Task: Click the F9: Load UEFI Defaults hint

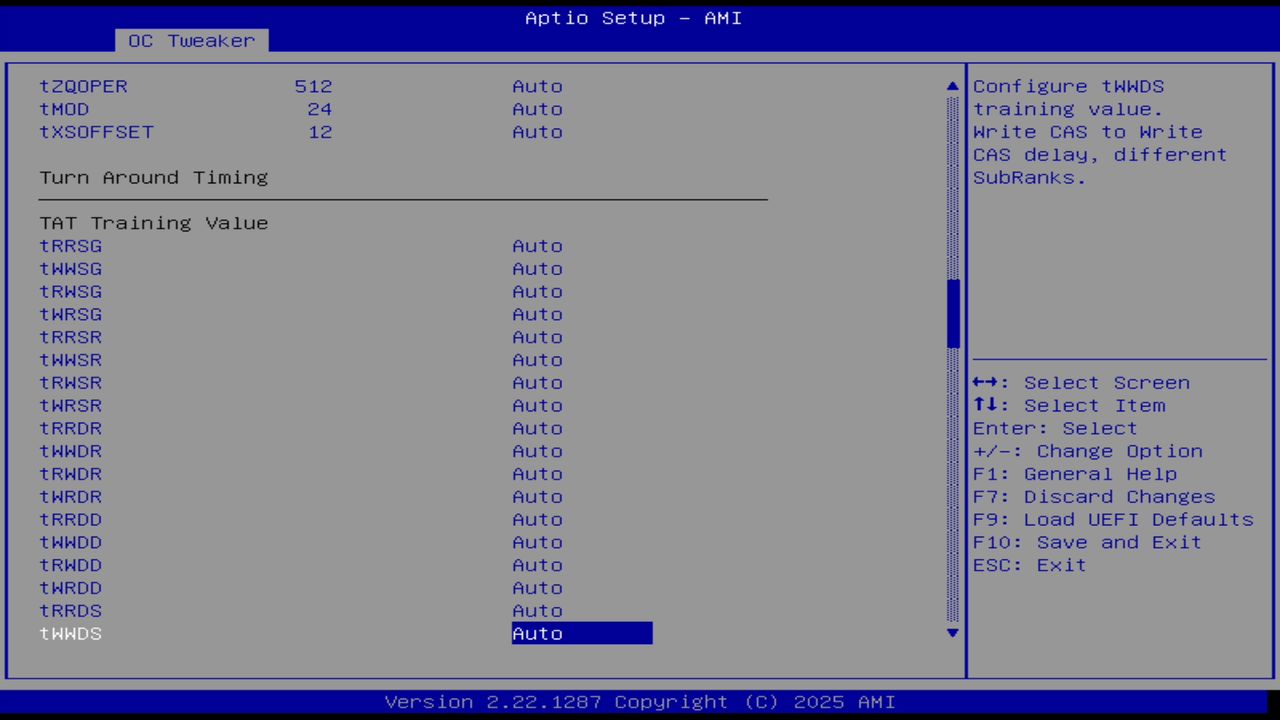Action: [1113, 520]
